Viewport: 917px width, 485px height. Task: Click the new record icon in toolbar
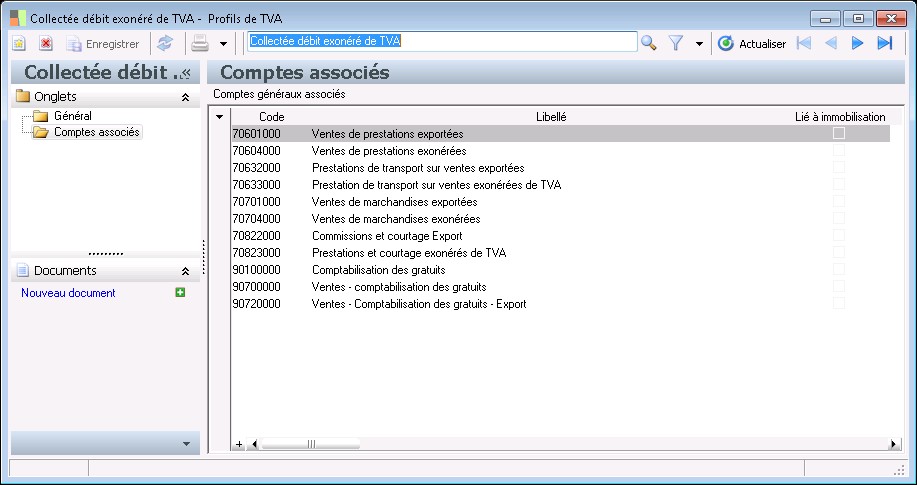(19, 43)
